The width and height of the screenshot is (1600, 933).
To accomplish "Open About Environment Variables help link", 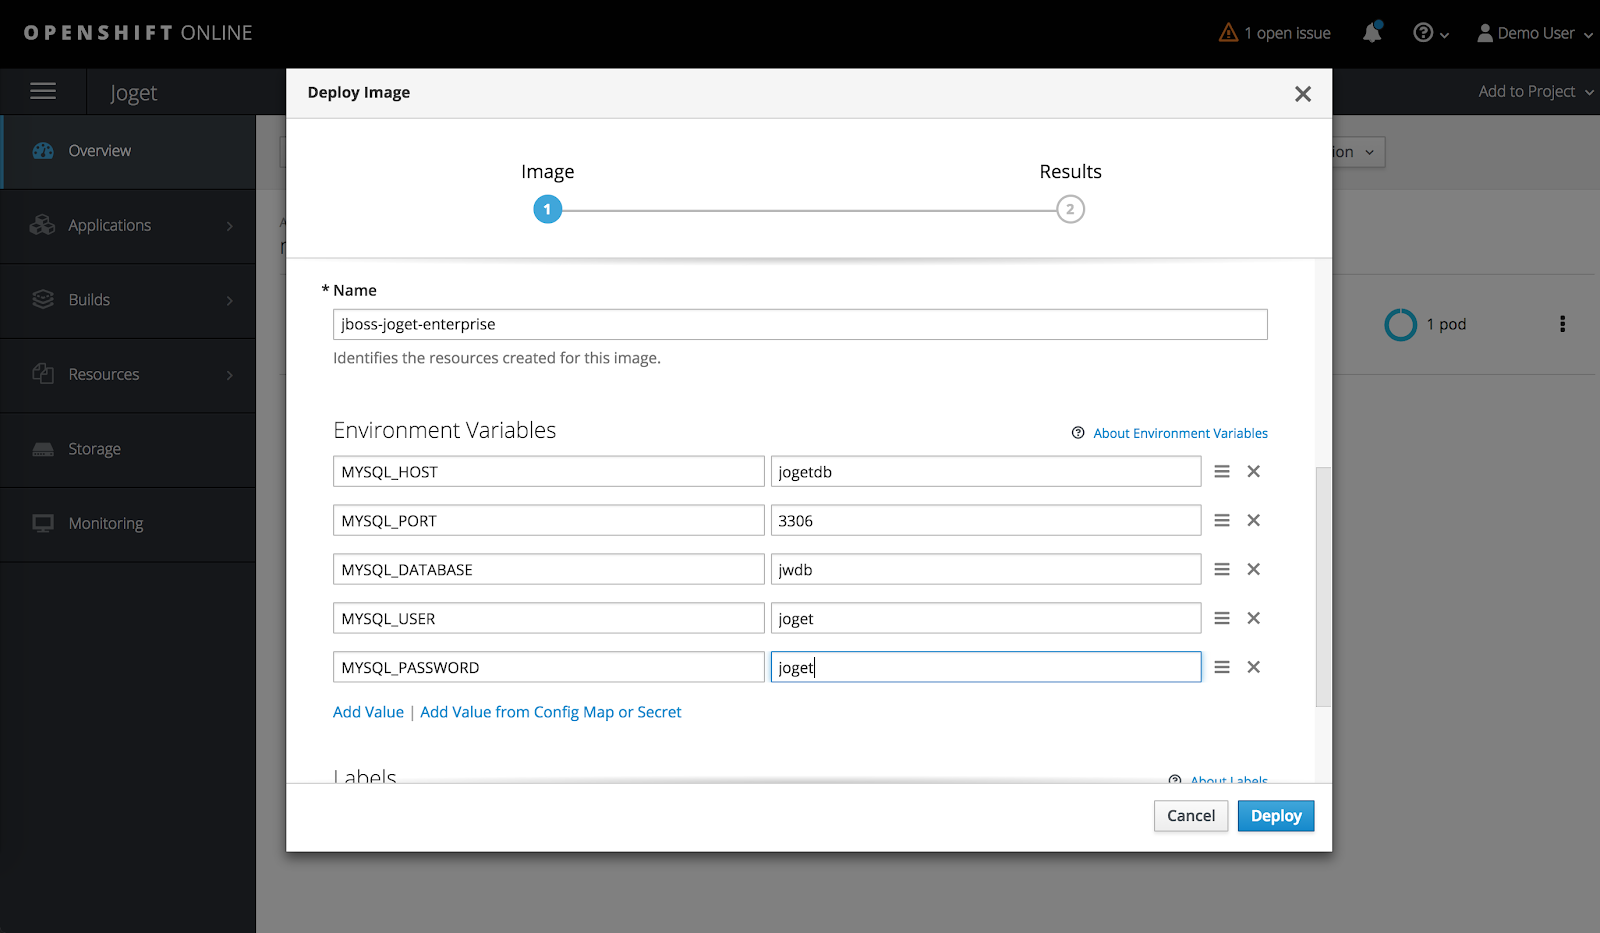I will click(x=1180, y=433).
